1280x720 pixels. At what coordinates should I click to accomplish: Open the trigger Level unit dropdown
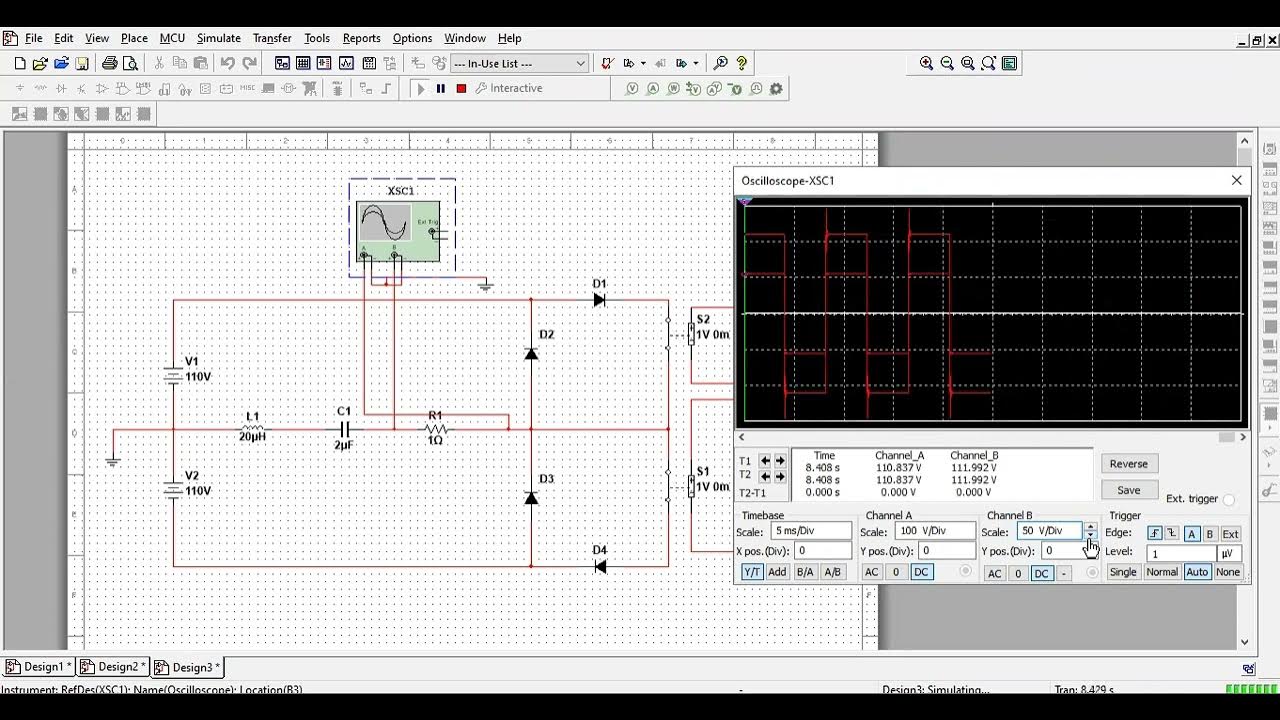pyautogui.click(x=1228, y=553)
